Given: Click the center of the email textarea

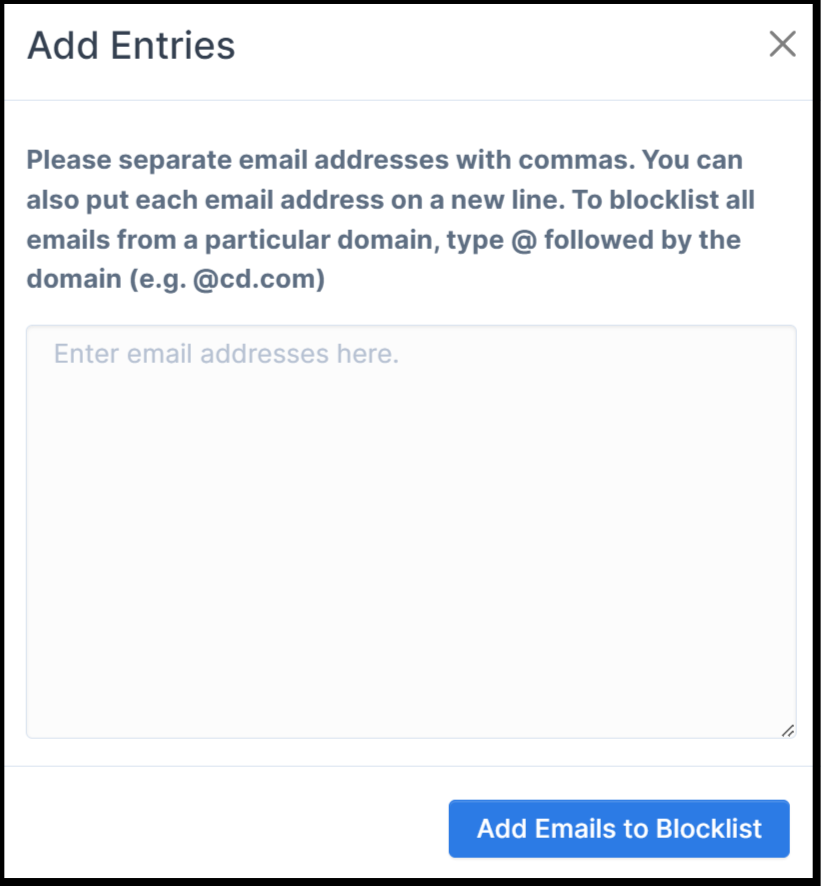Looking at the screenshot, I should [411, 531].
